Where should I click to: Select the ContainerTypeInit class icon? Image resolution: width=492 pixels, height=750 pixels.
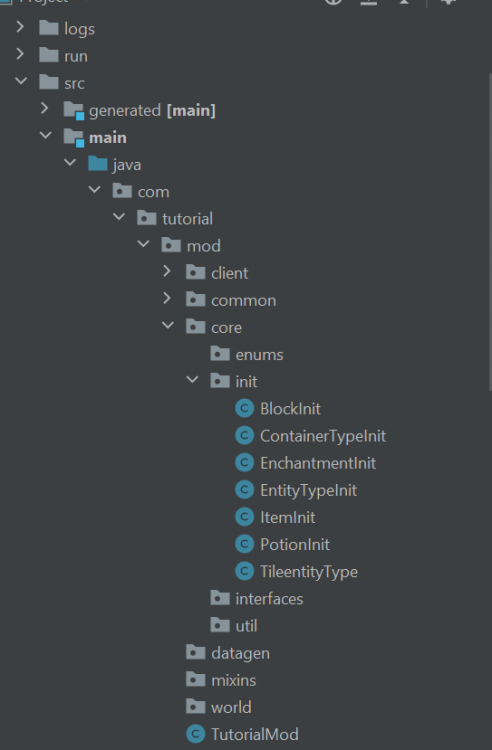pos(244,436)
